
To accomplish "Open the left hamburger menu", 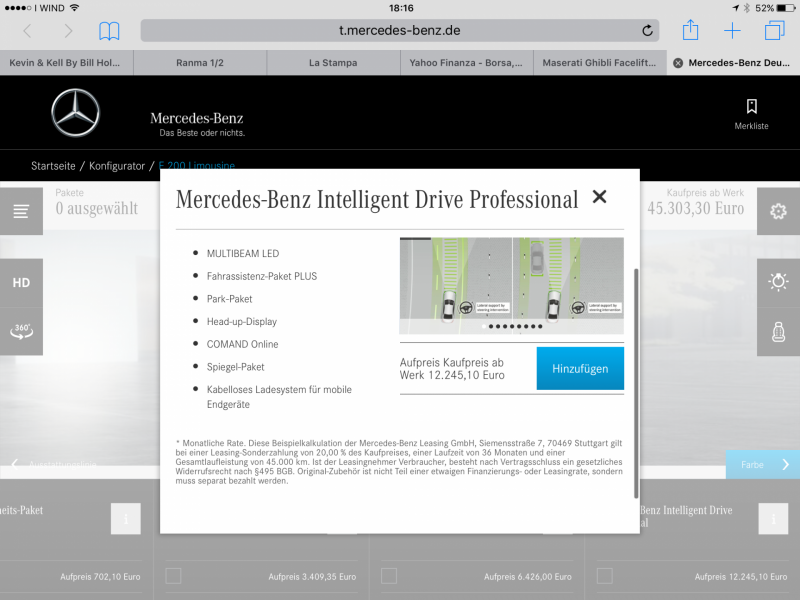I will (21, 211).
